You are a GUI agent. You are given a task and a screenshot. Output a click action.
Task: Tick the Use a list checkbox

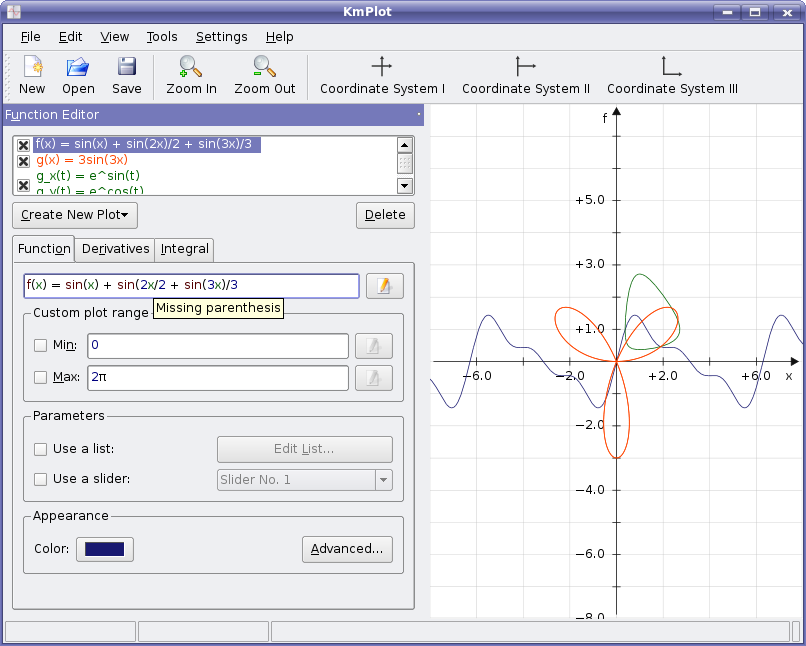(41, 449)
